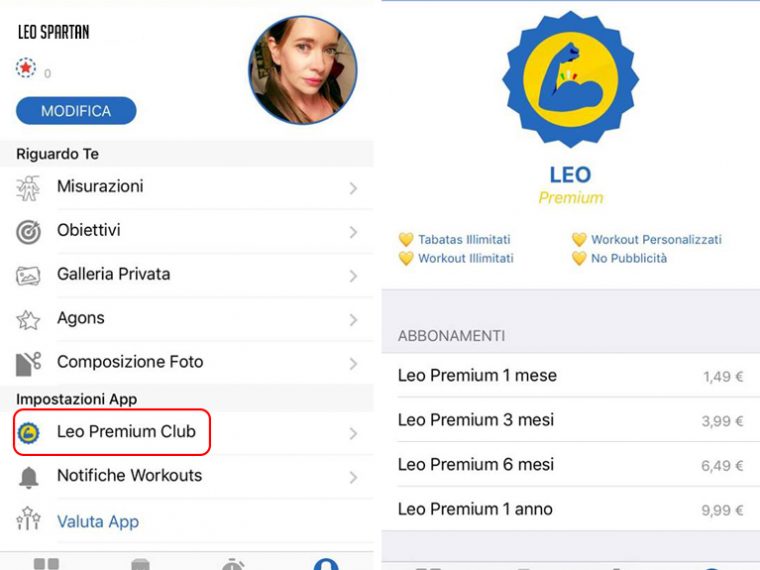The width and height of the screenshot is (760, 570).
Task: Tap the red star points badge
Action: 26,68
